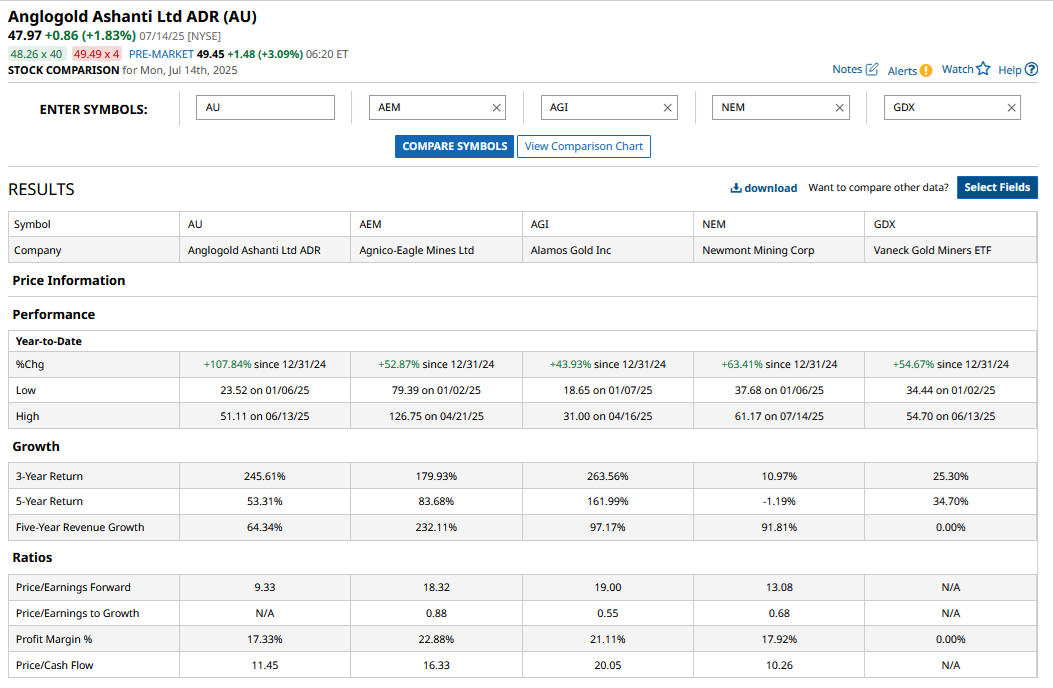
Task: Open the Notes edit icon
Action: point(872,69)
